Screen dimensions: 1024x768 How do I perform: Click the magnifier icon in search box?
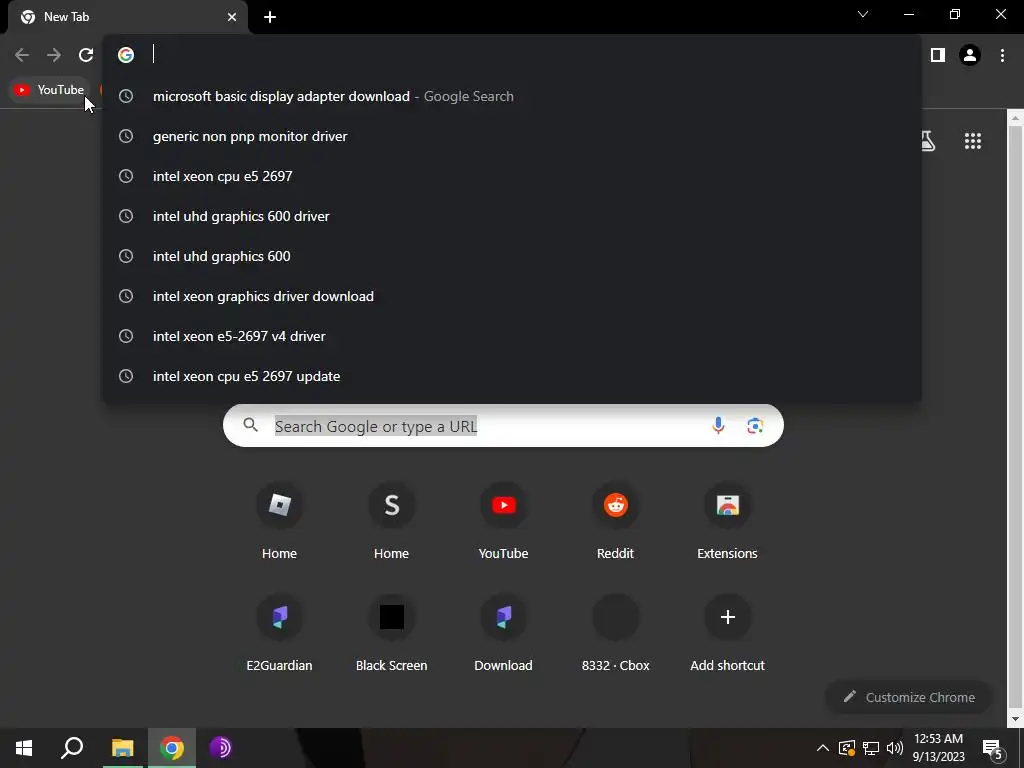(251, 426)
